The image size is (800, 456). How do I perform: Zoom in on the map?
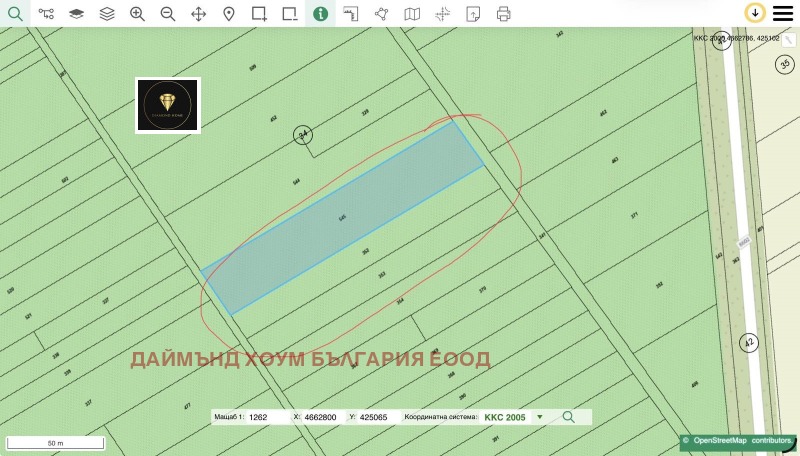137,14
